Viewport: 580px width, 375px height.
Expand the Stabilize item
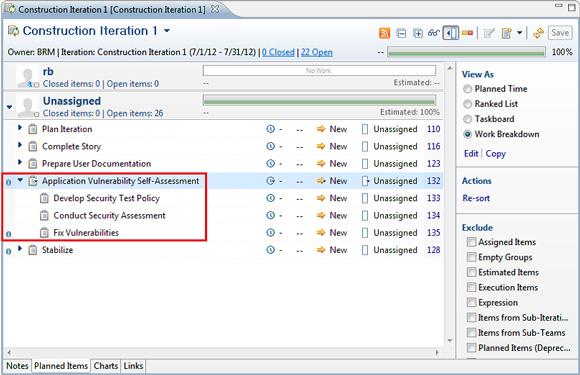point(20,249)
